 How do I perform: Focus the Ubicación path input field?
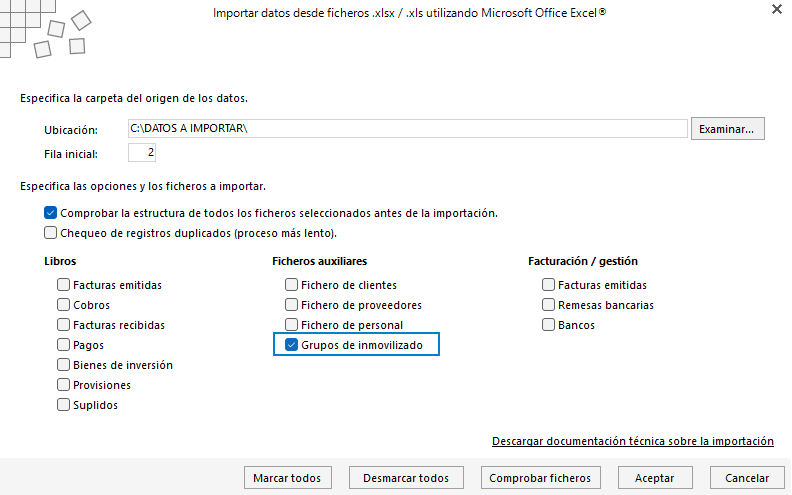pyautogui.click(x=408, y=128)
